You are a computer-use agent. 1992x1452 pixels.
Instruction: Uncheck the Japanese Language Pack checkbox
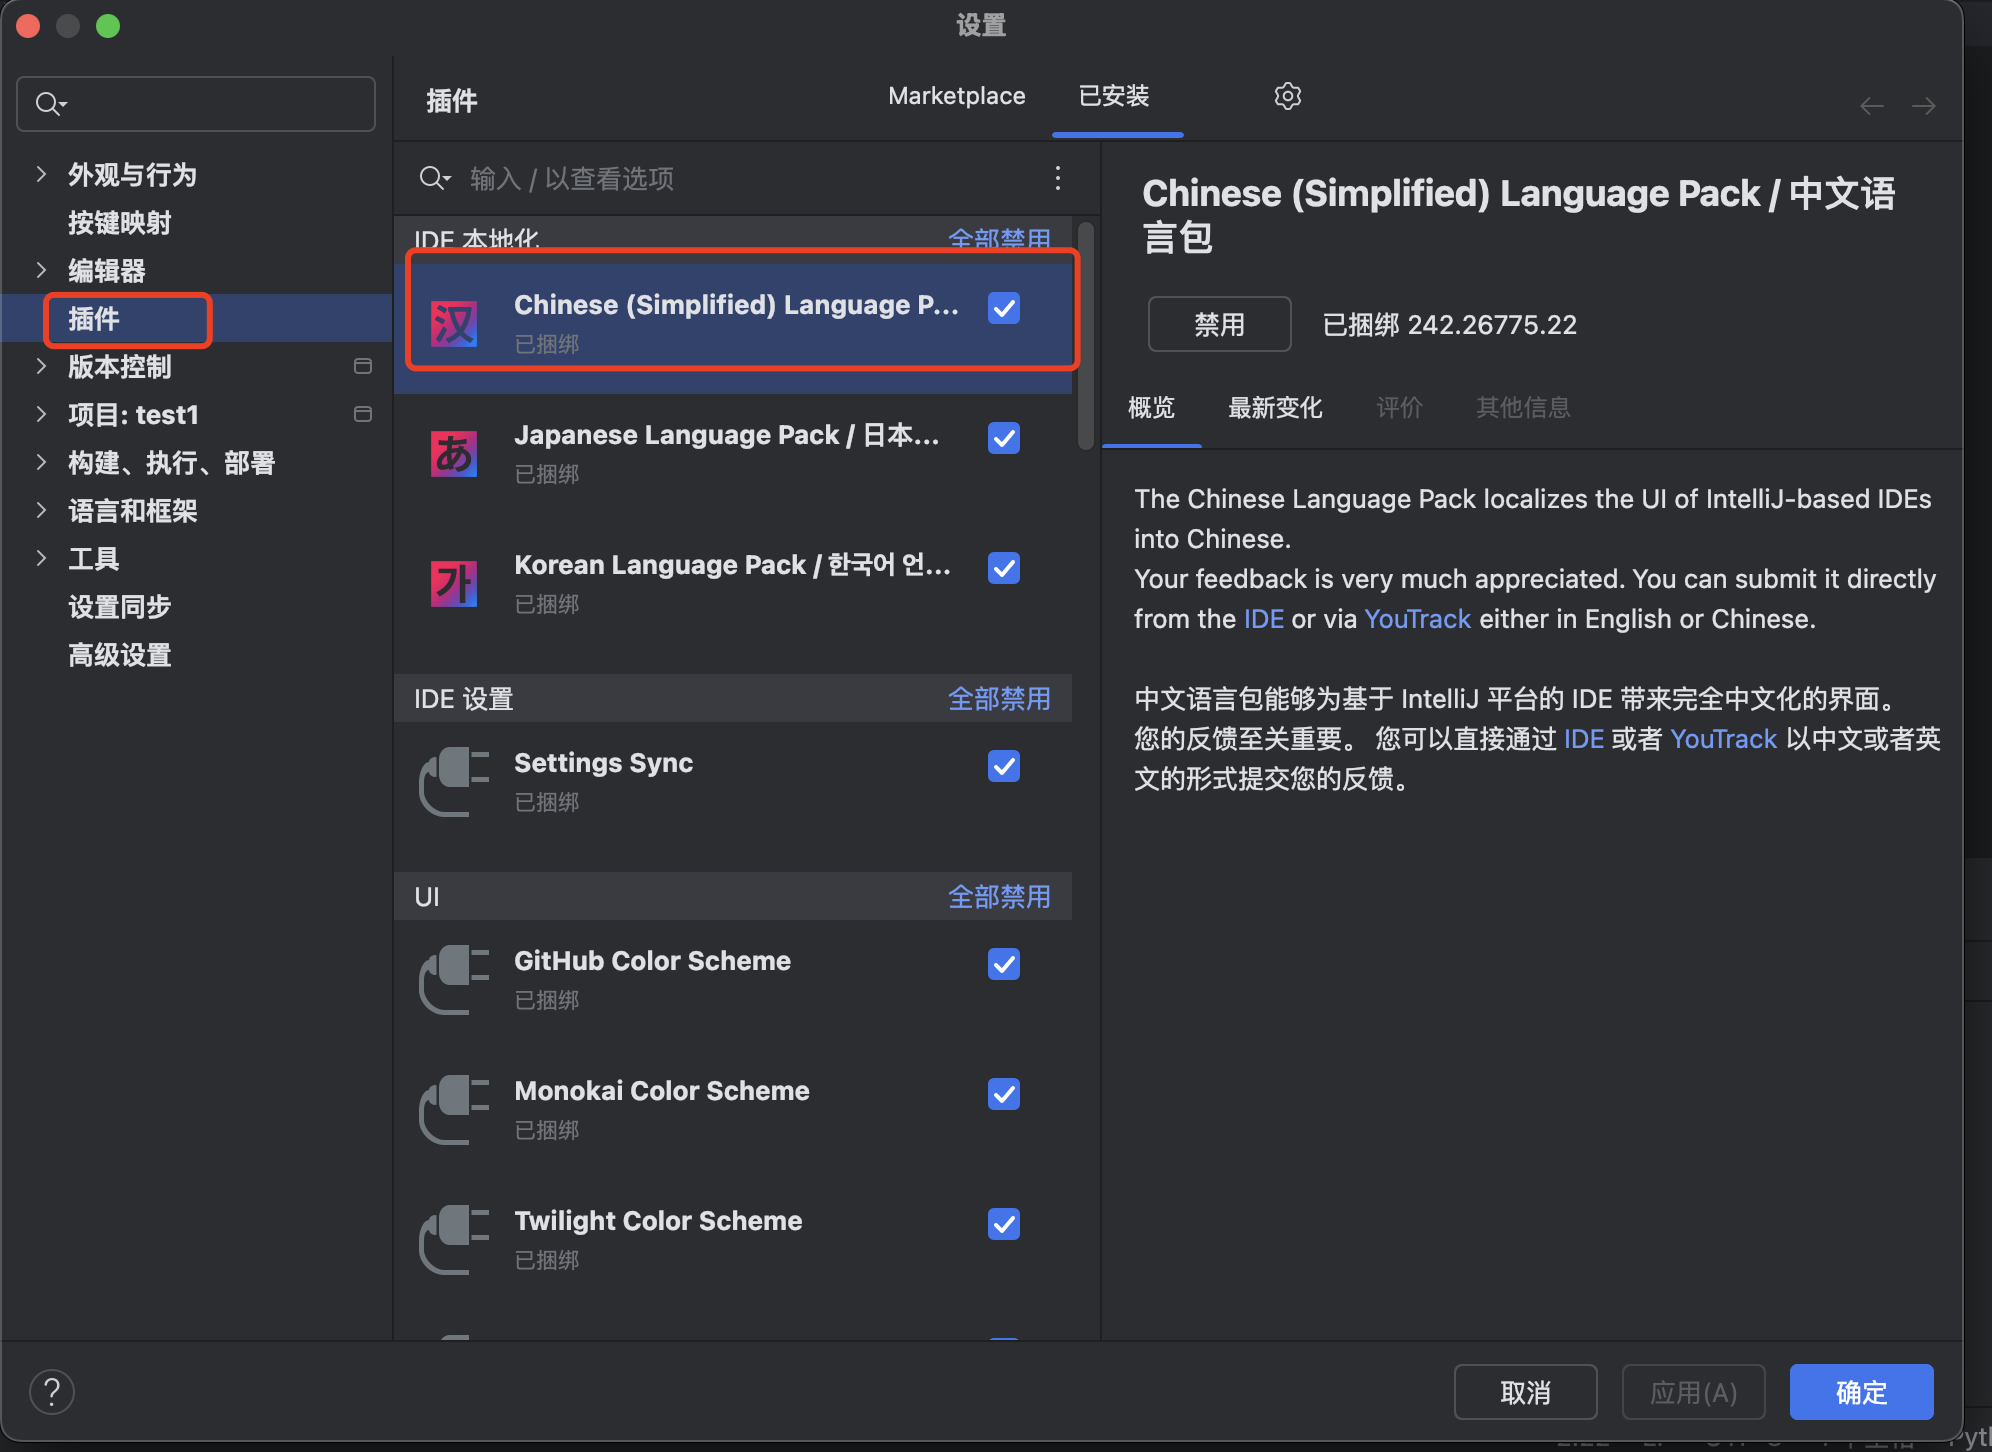pyautogui.click(x=1003, y=438)
